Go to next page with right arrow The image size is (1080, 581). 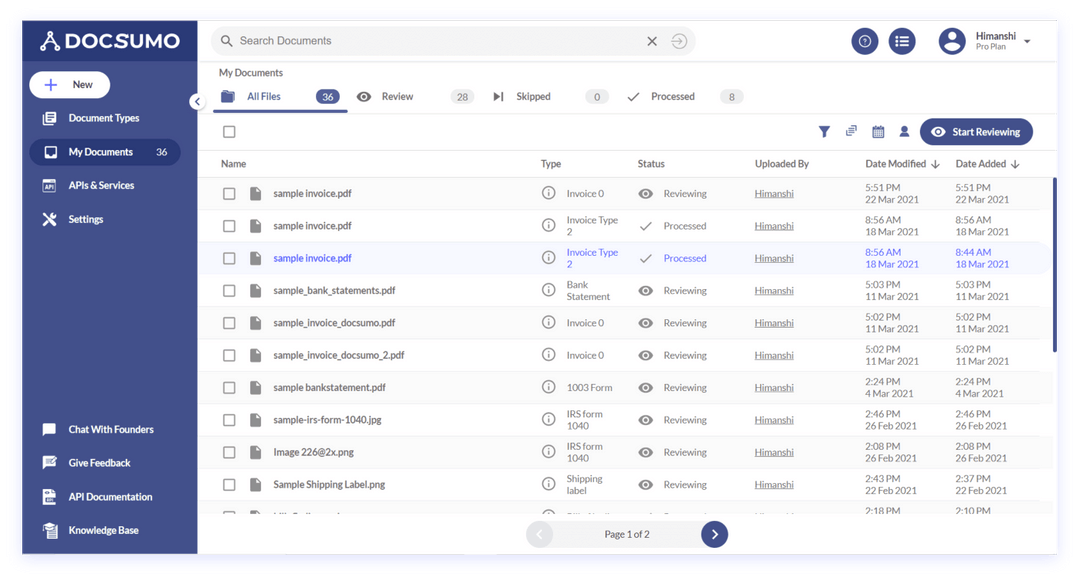(x=714, y=534)
